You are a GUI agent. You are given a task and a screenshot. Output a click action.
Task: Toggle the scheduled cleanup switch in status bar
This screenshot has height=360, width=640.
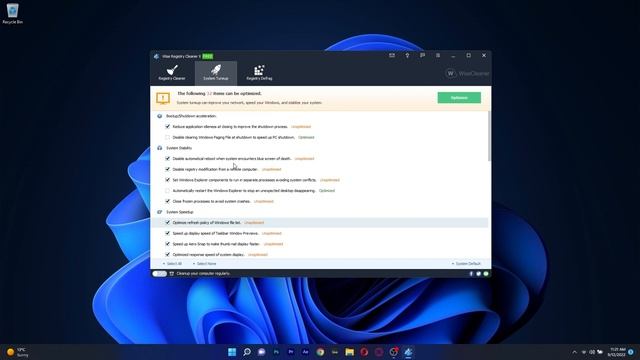pos(160,273)
